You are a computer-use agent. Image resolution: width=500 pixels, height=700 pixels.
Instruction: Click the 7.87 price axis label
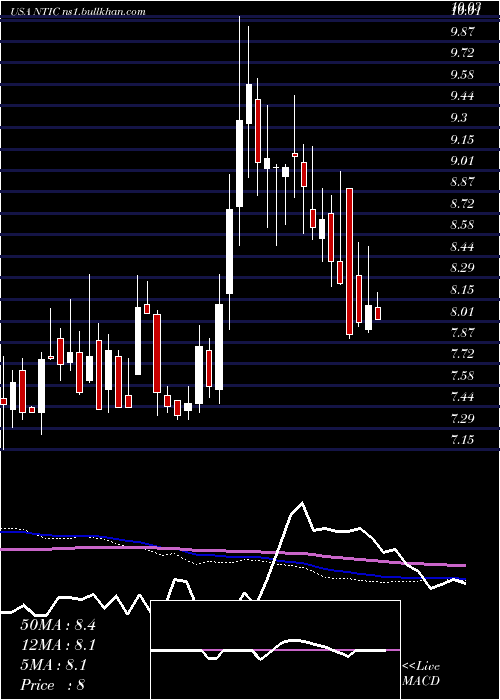(x=462, y=333)
